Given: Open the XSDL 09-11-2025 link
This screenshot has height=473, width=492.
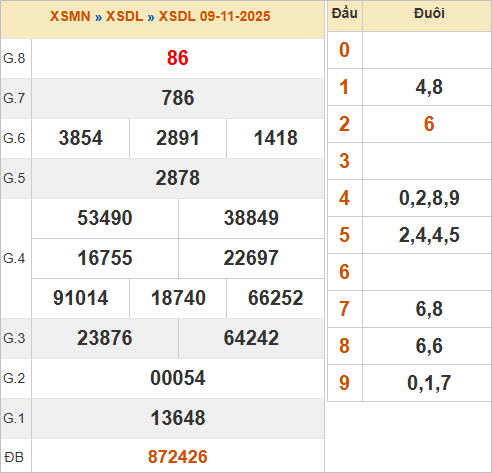Looking at the screenshot, I should point(214,16).
